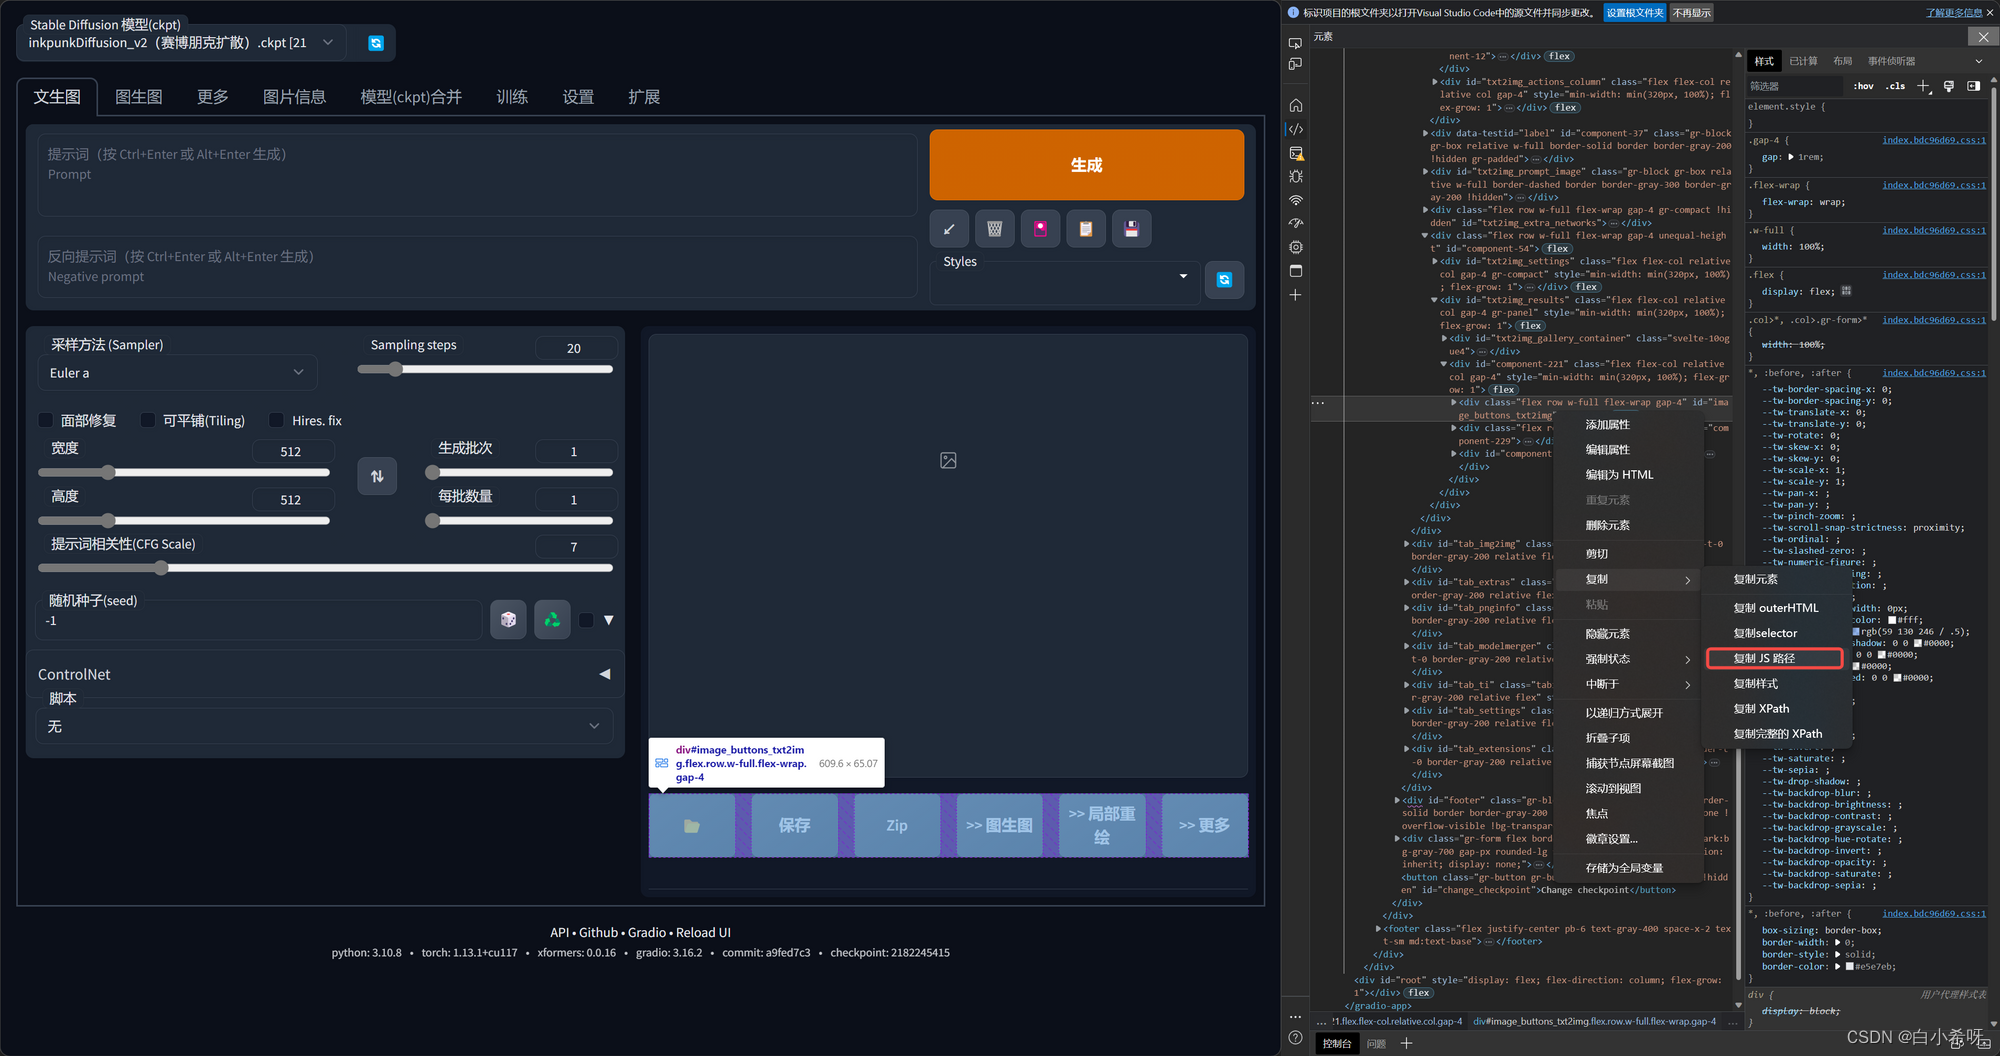Adjust the Sampling steps slider
This screenshot has height=1056, width=2000.
pos(485,369)
